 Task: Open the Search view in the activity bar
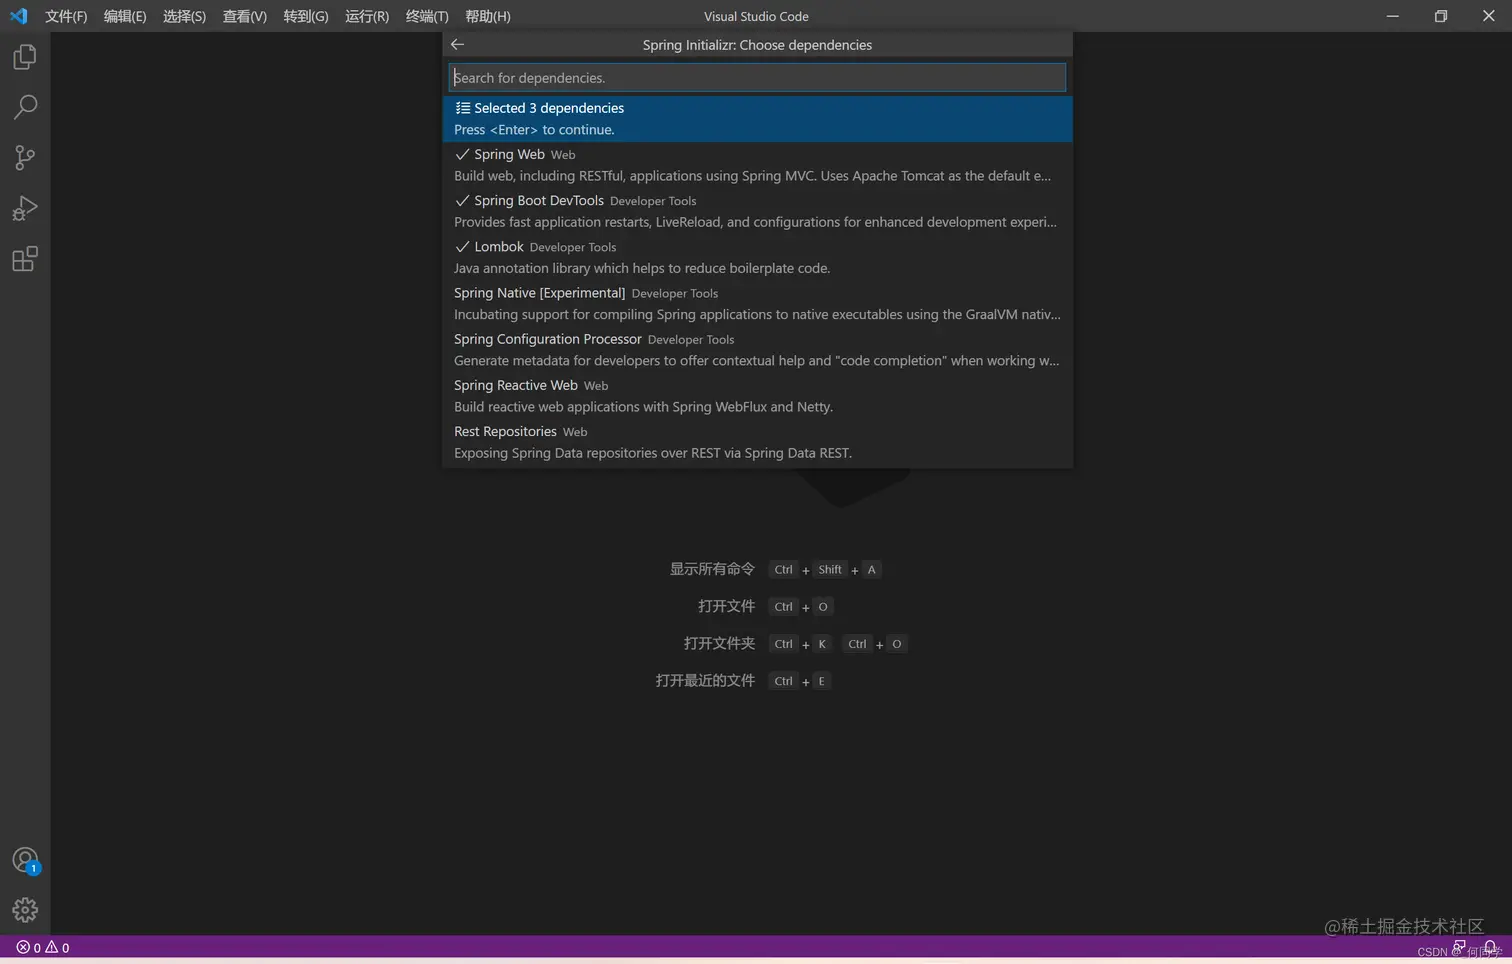click(25, 107)
